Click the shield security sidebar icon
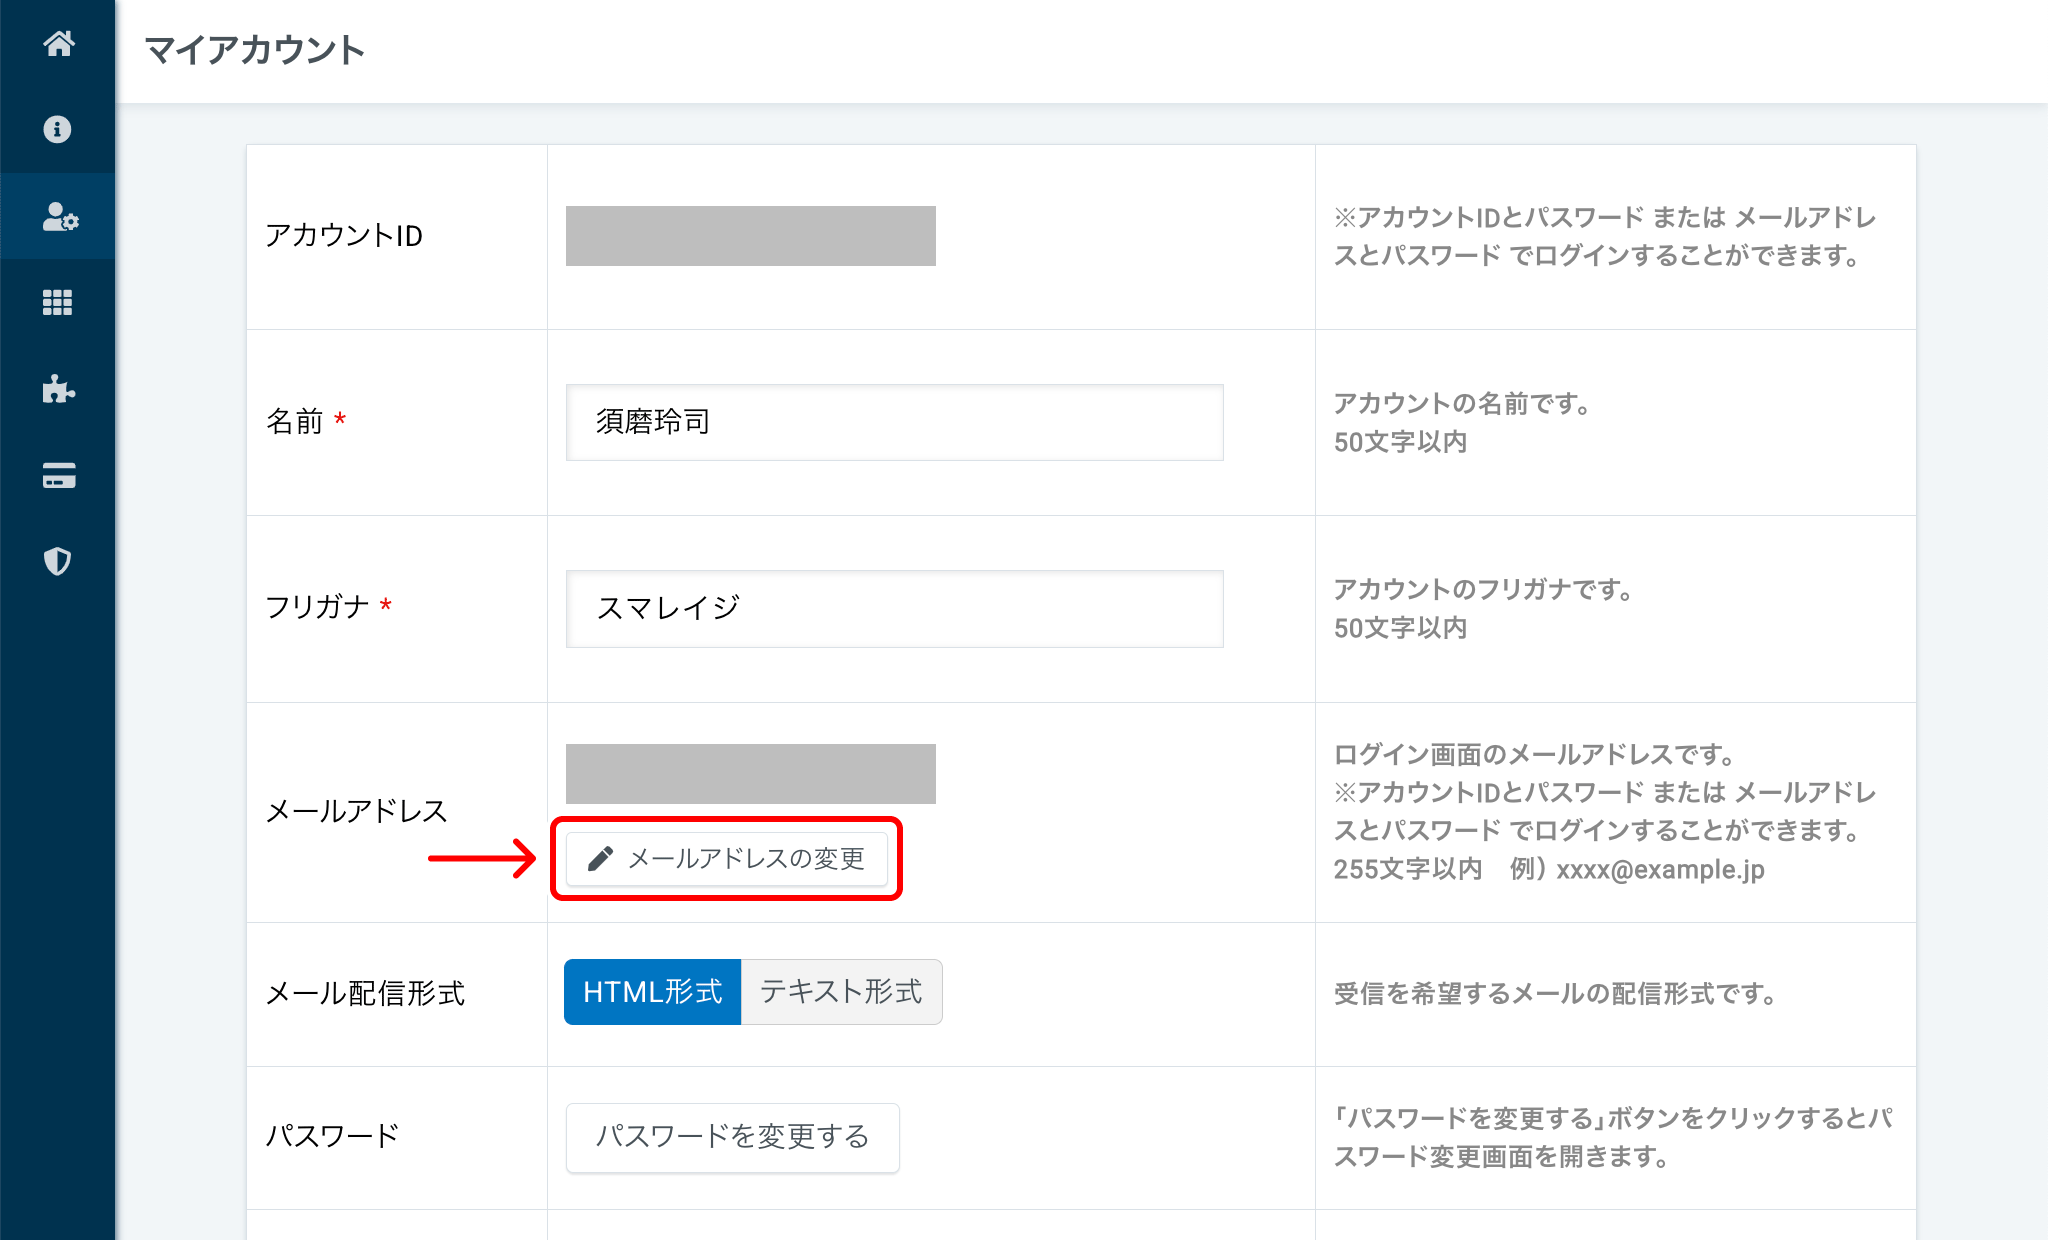This screenshot has width=2048, height=1240. pyautogui.click(x=58, y=561)
